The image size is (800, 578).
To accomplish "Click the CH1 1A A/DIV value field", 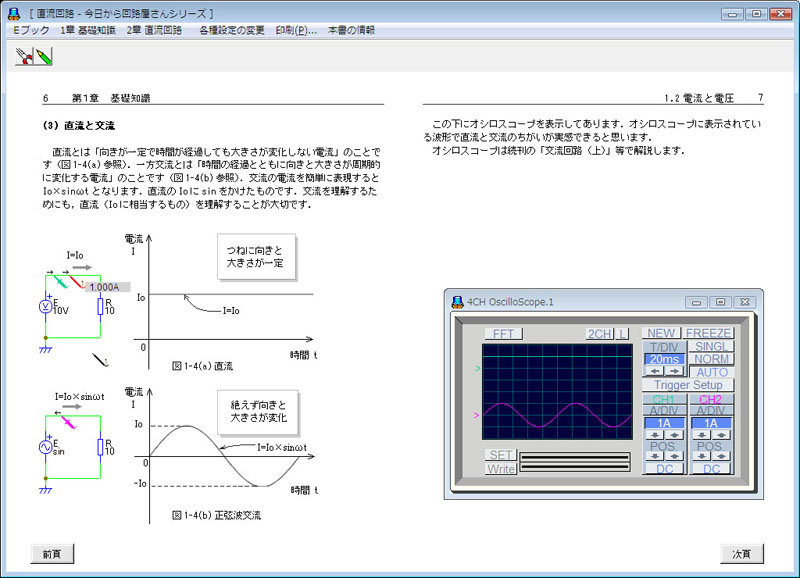I will (x=664, y=423).
